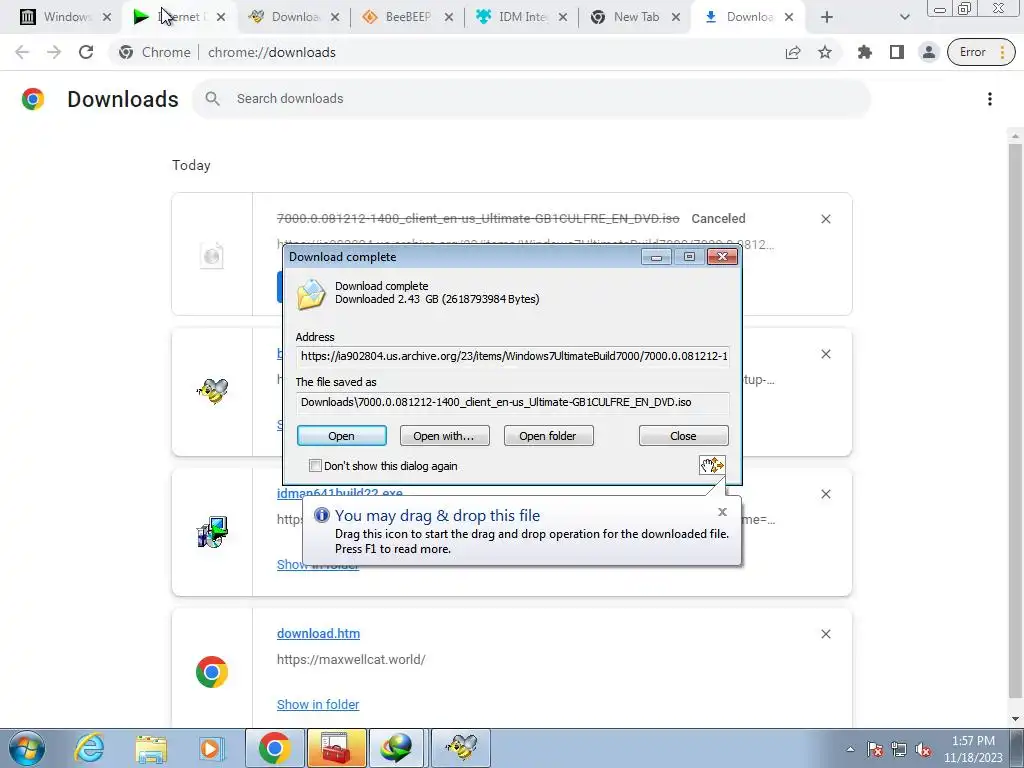Show download.htm in folder
This screenshot has width=1024, height=768.
tap(318, 705)
